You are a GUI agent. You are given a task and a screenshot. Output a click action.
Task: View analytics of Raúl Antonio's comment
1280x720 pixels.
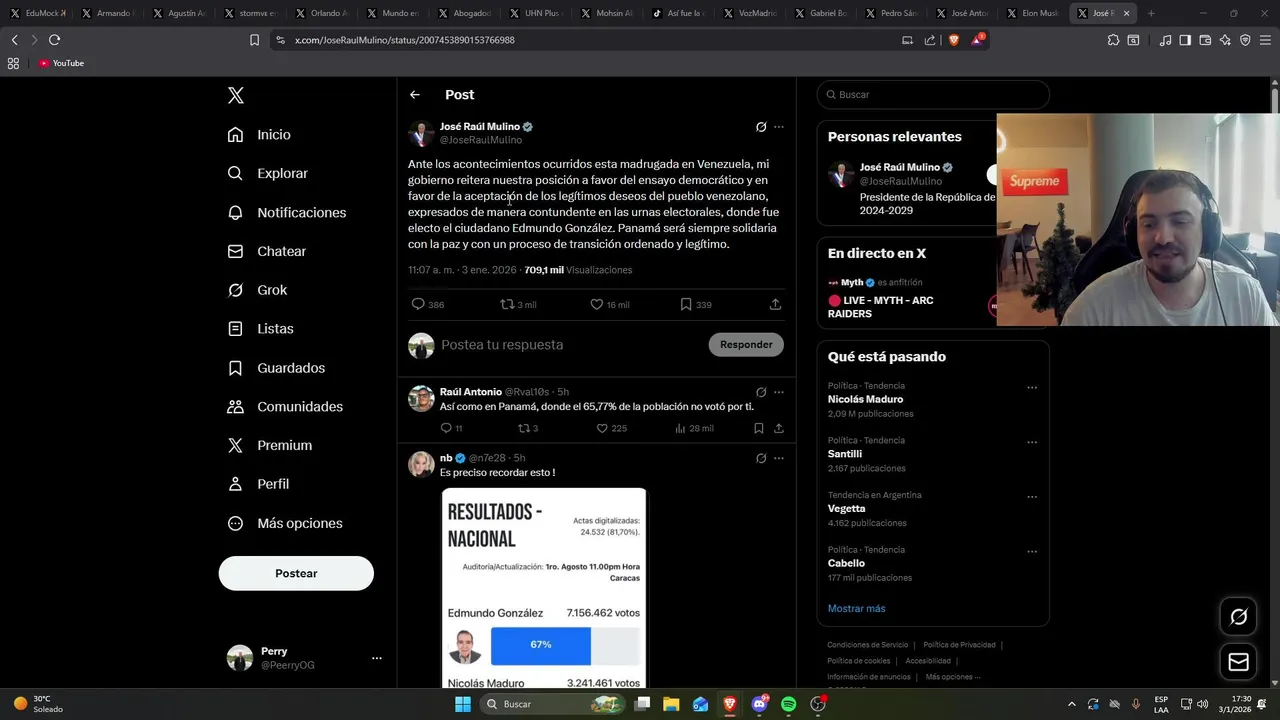[x=694, y=428]
